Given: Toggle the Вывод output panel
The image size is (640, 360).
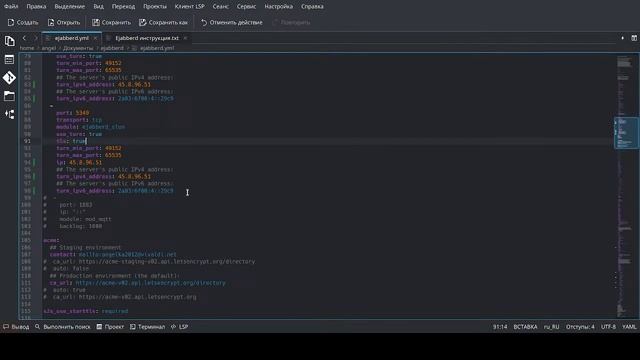Looking at the screenshot, I should tap(16, 327).
